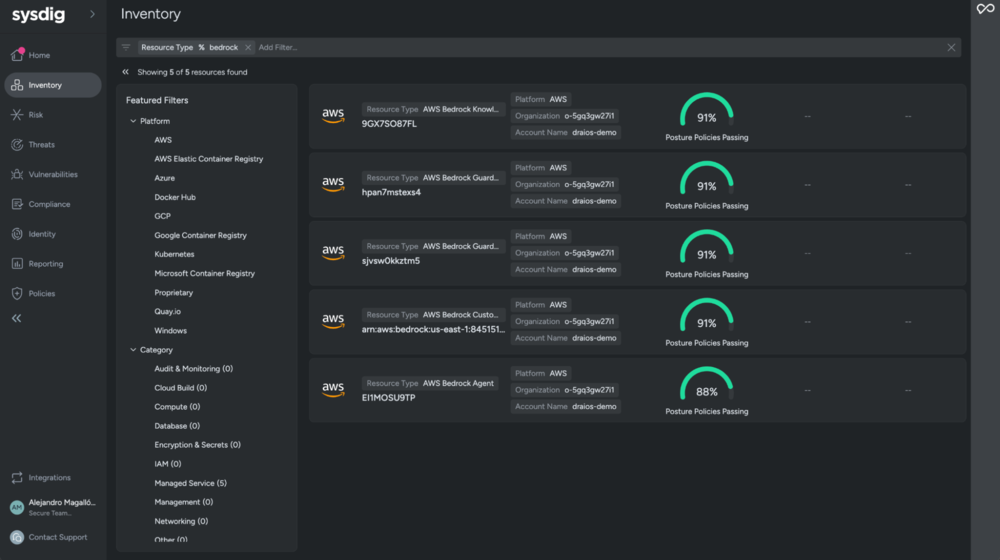Filter by AWS platform
The image size is (1000, 560).
[163, 140]
